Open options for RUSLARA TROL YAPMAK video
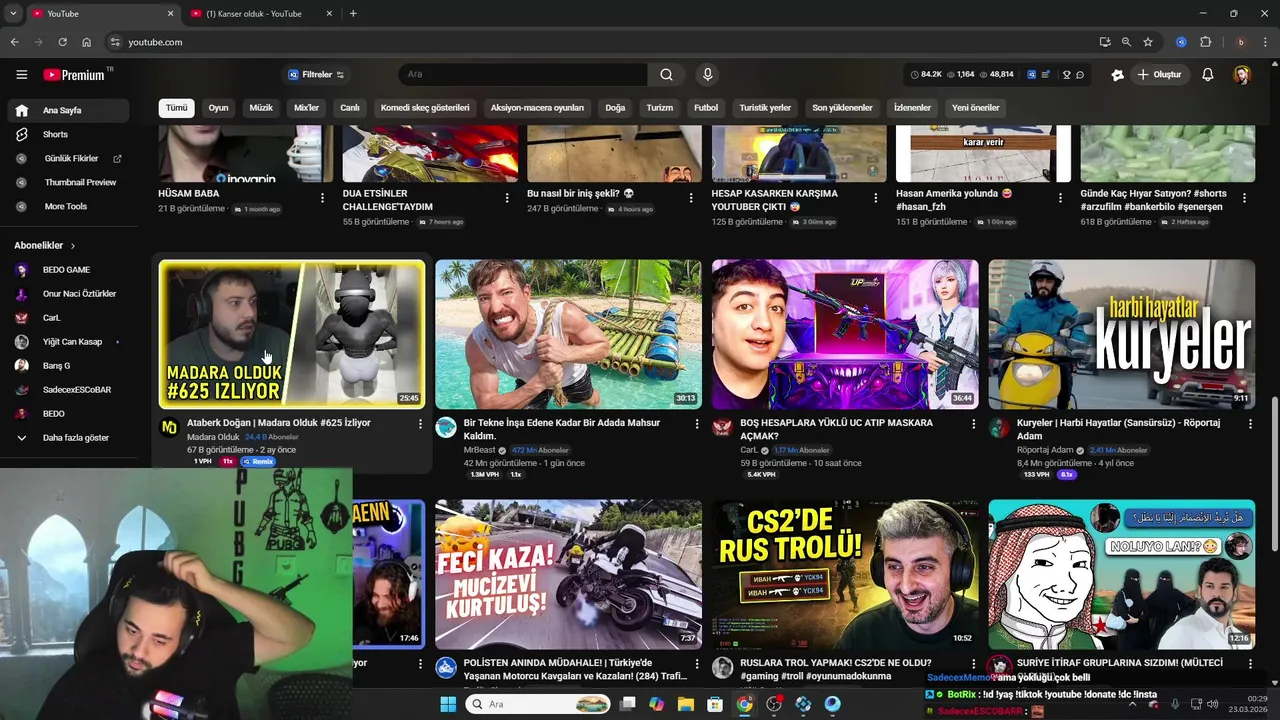This screenshot has width=1280, height=720. 973,664
